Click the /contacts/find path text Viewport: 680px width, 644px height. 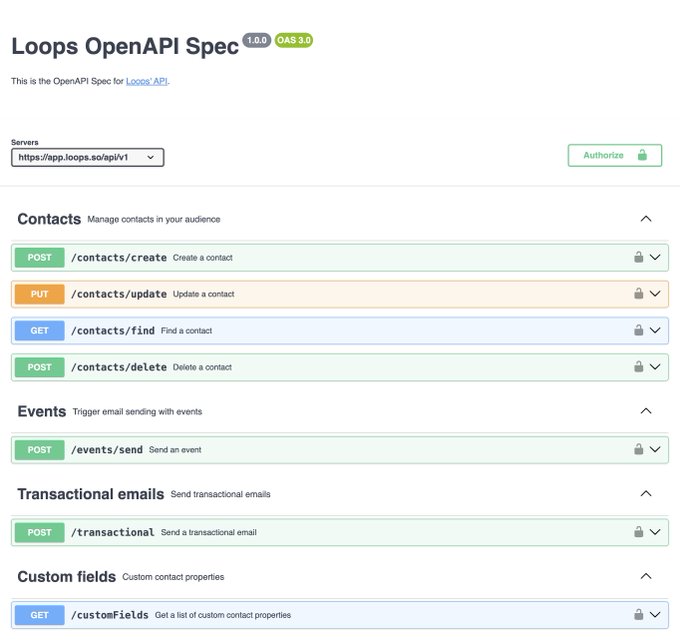point(113,330)
